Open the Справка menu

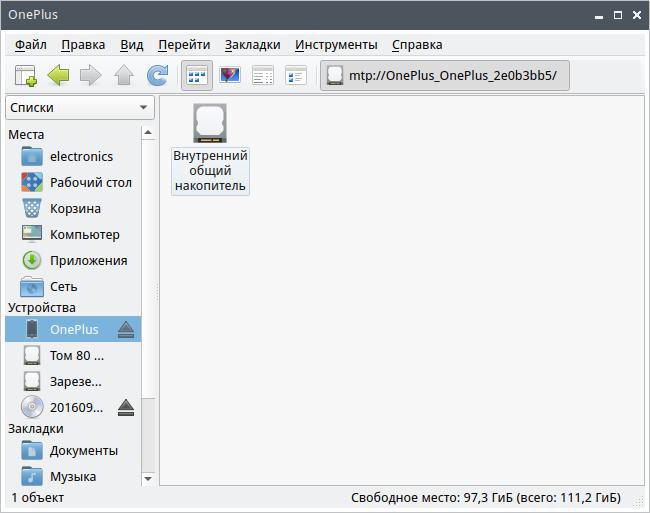tap(417, 45)
